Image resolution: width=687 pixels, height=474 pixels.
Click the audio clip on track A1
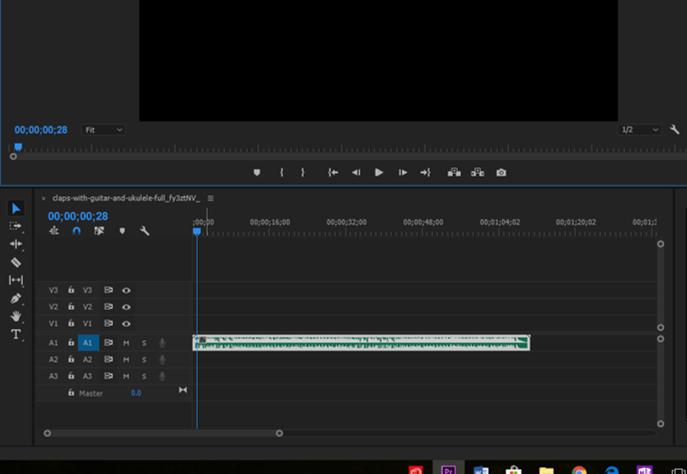(360, 343)
